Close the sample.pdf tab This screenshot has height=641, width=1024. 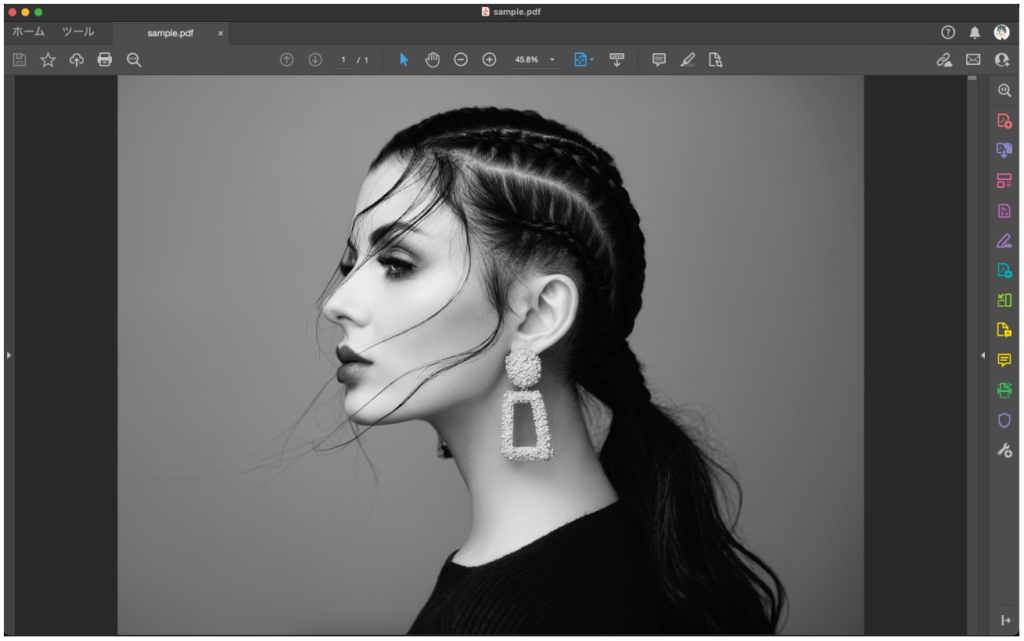click(x=220, y=33)
